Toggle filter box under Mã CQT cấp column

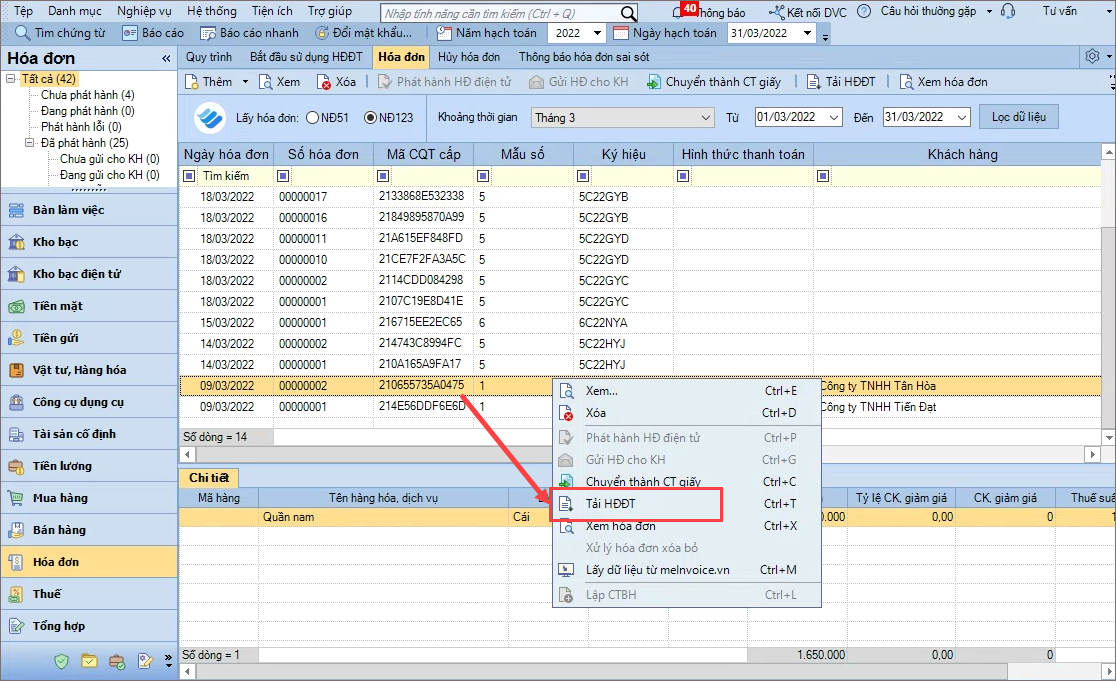tap(383, 176)
